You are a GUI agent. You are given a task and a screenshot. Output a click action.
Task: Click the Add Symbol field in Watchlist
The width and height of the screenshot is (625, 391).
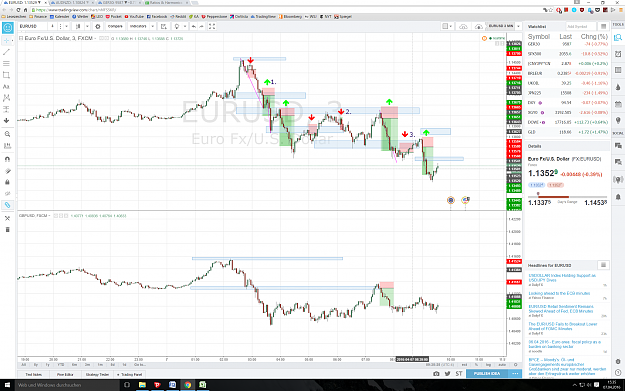pyautogui.click(x=581, y=26)
